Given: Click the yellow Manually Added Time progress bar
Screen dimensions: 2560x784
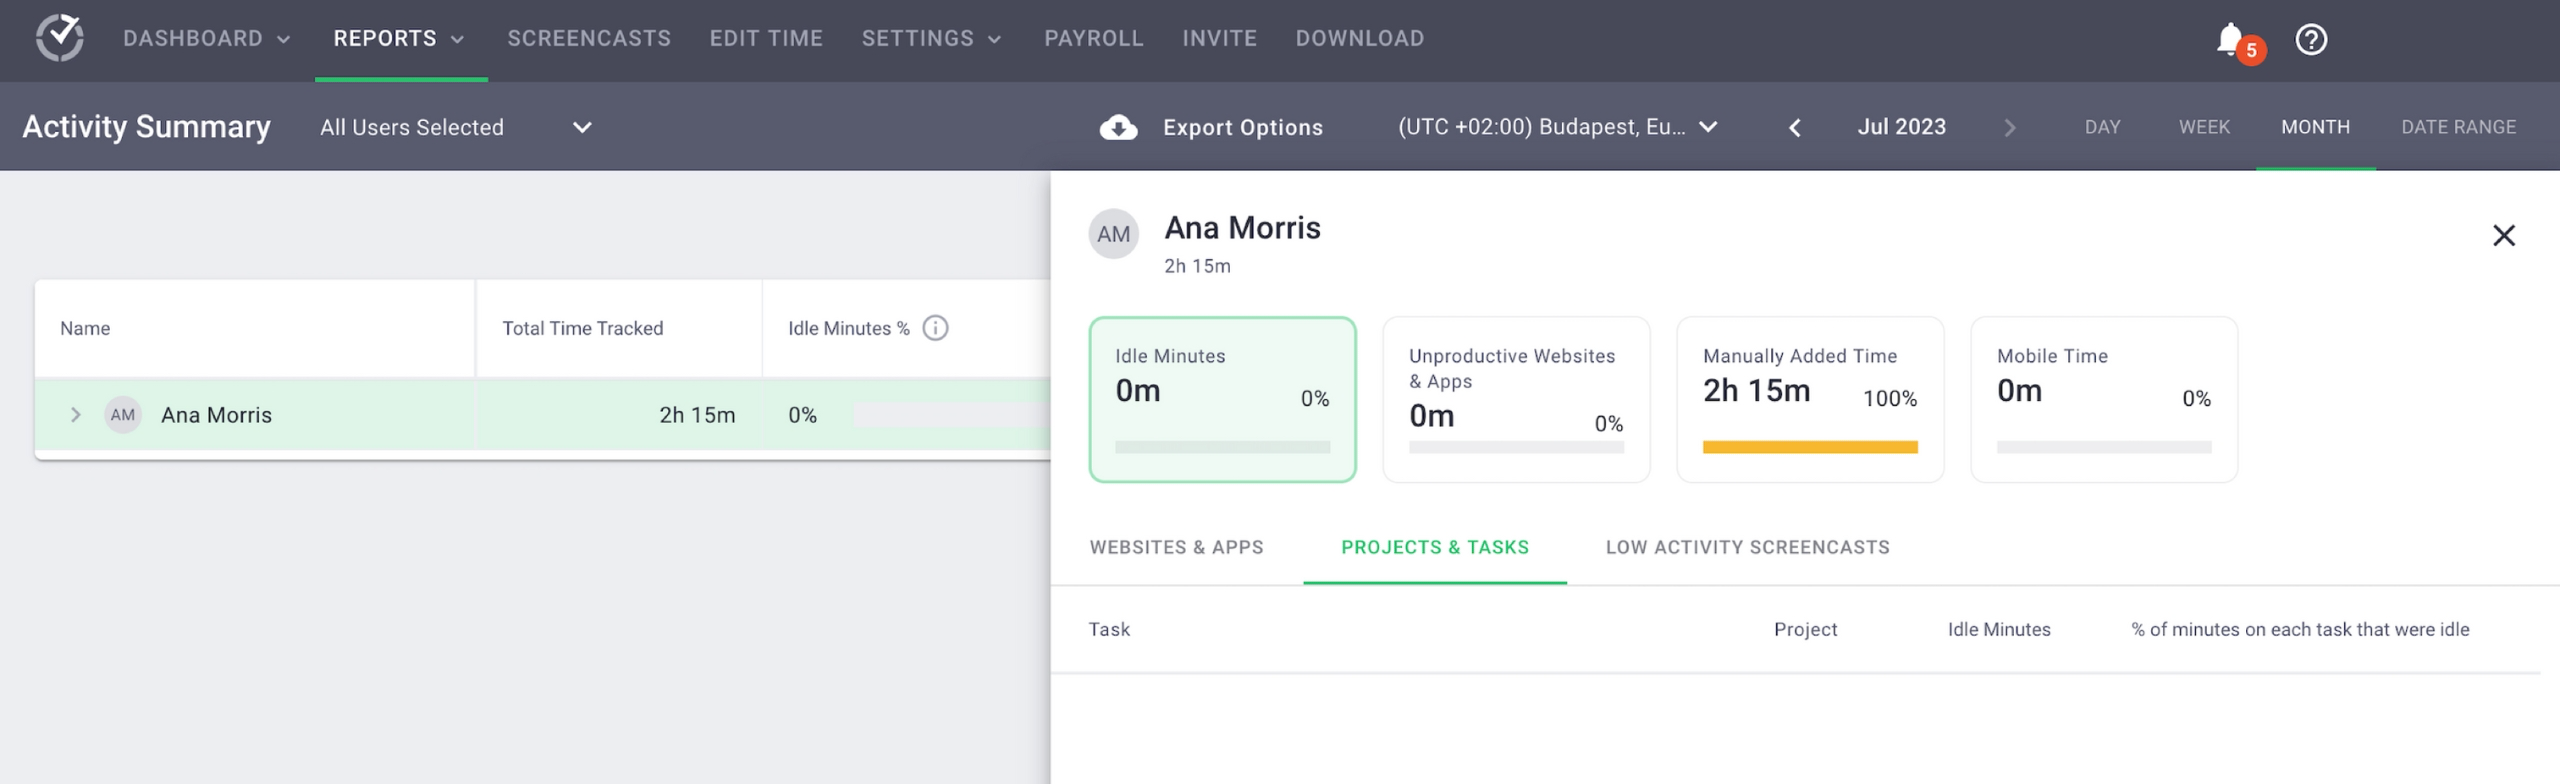Looking at the screenshot, I should coord(1811,447).
